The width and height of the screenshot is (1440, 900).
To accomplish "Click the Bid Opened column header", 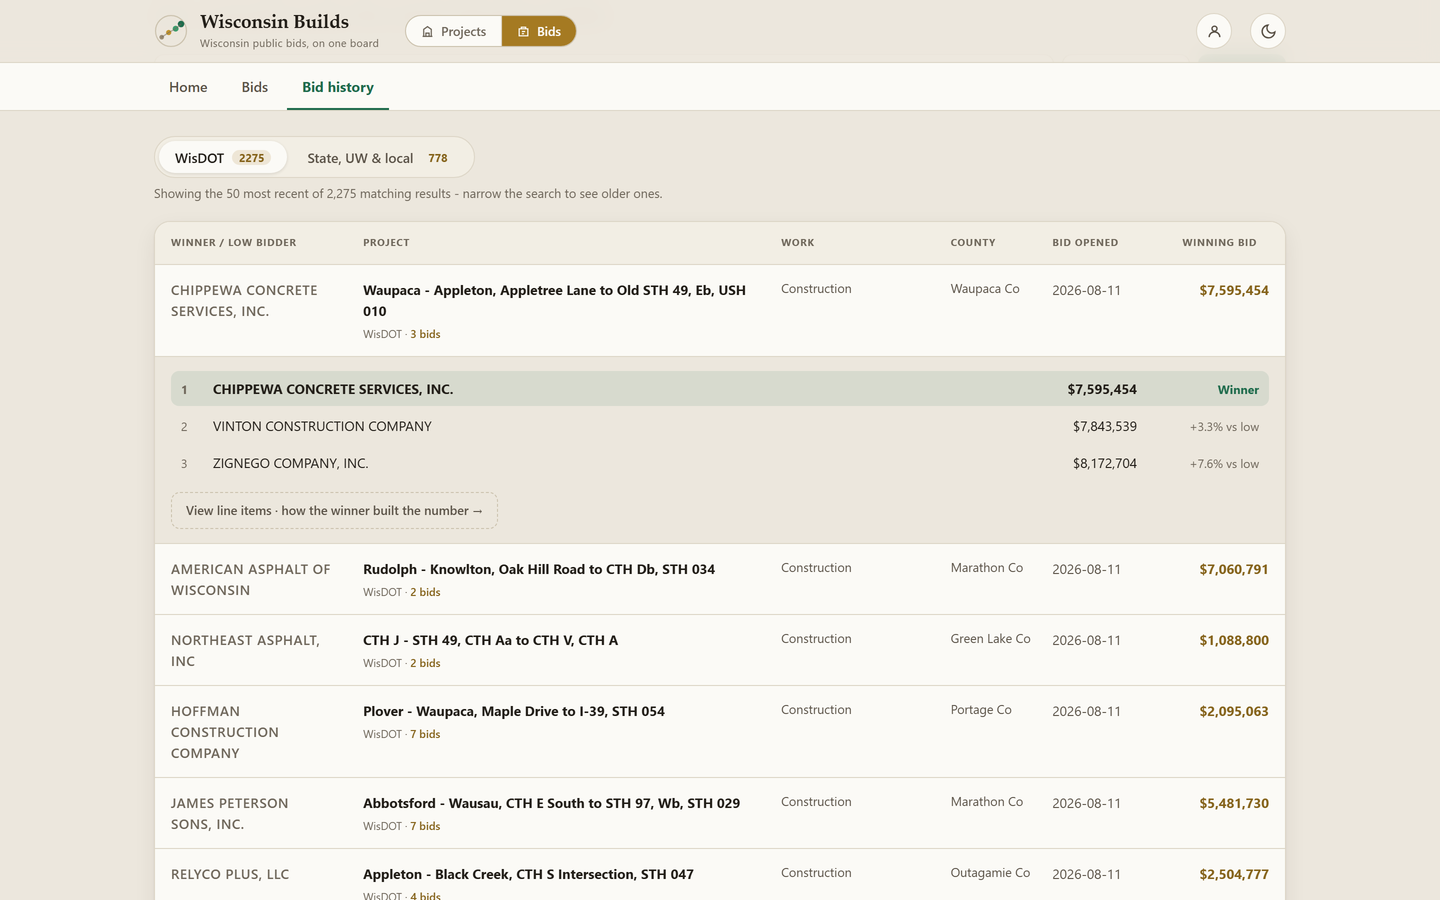I will tap(1085, 243).
